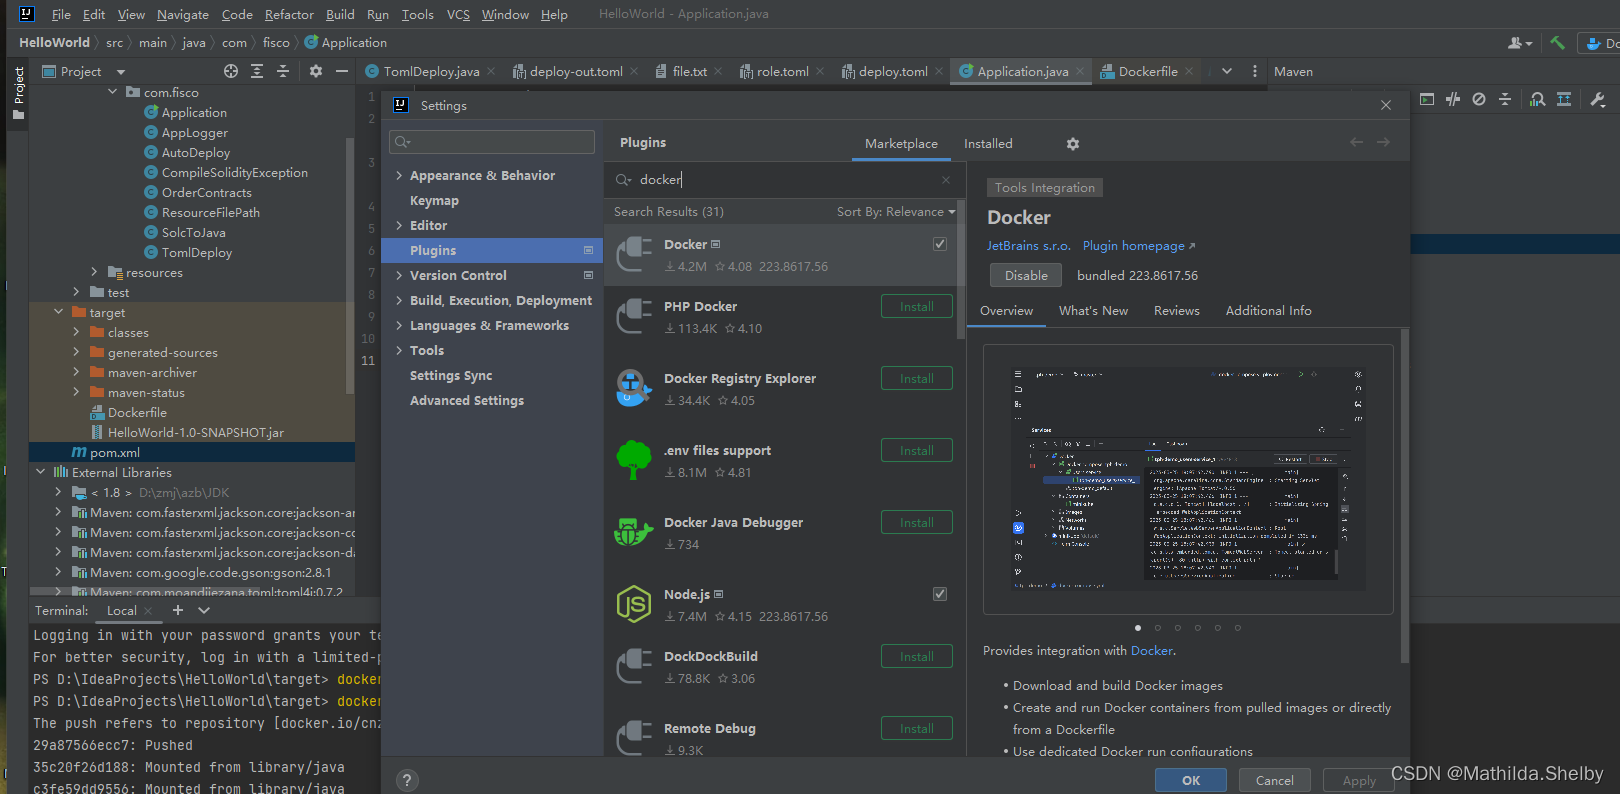The width and height of the screenshot is (1620, 794).
Task: Uncheck the Docker plugin enabled checkbox
Action: (x=940, y=244)
